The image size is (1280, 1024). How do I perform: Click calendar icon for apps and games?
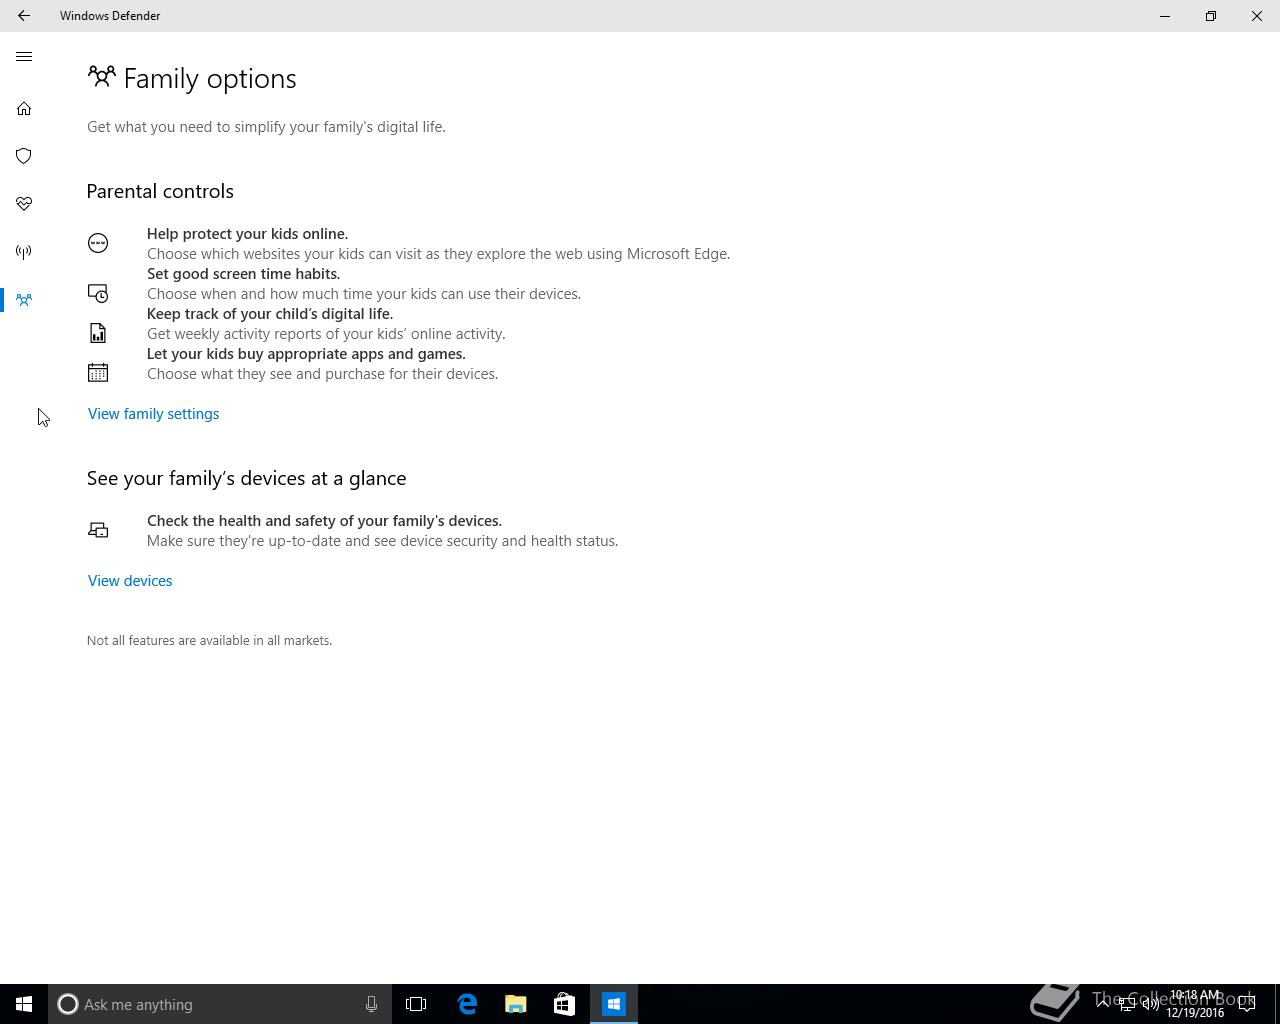pos(98,373)
